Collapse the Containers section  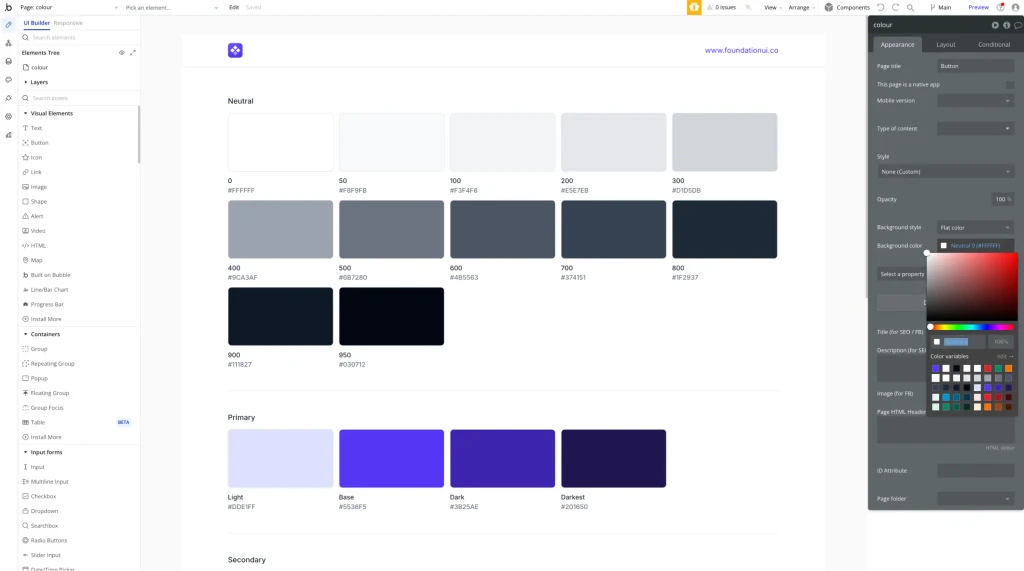point(25,334)
